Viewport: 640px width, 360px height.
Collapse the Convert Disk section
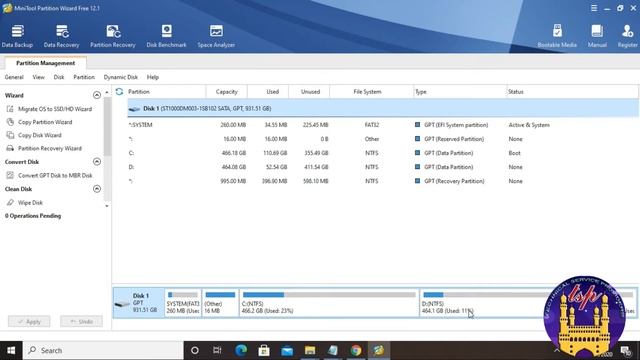point(97,162)
